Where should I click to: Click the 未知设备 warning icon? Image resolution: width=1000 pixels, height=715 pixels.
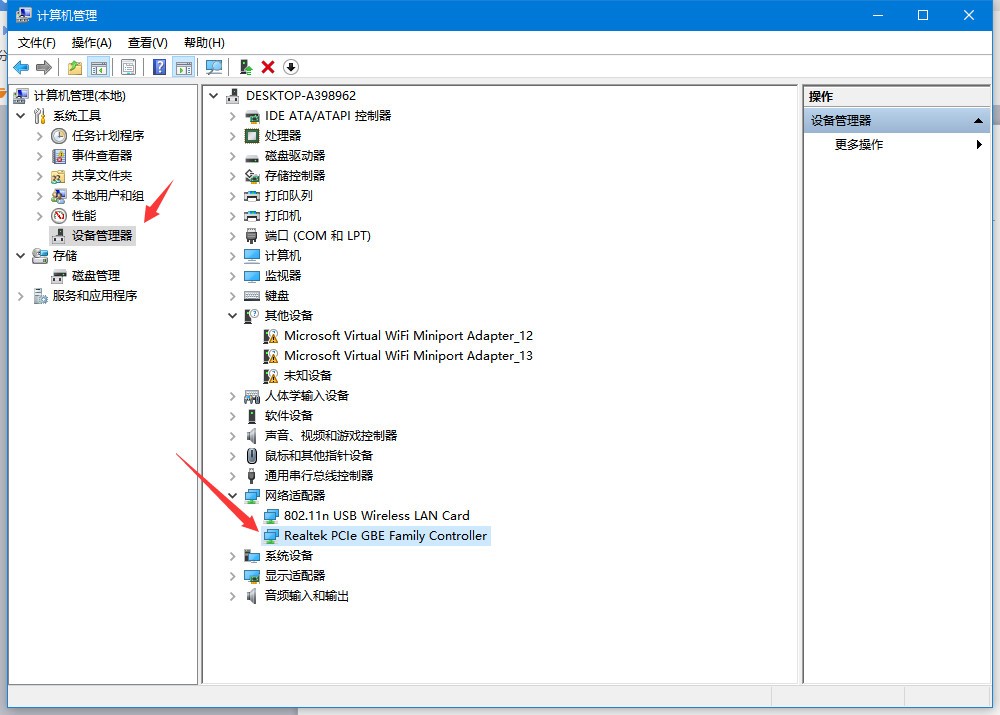pyautogui.click(x=271, y=376)
